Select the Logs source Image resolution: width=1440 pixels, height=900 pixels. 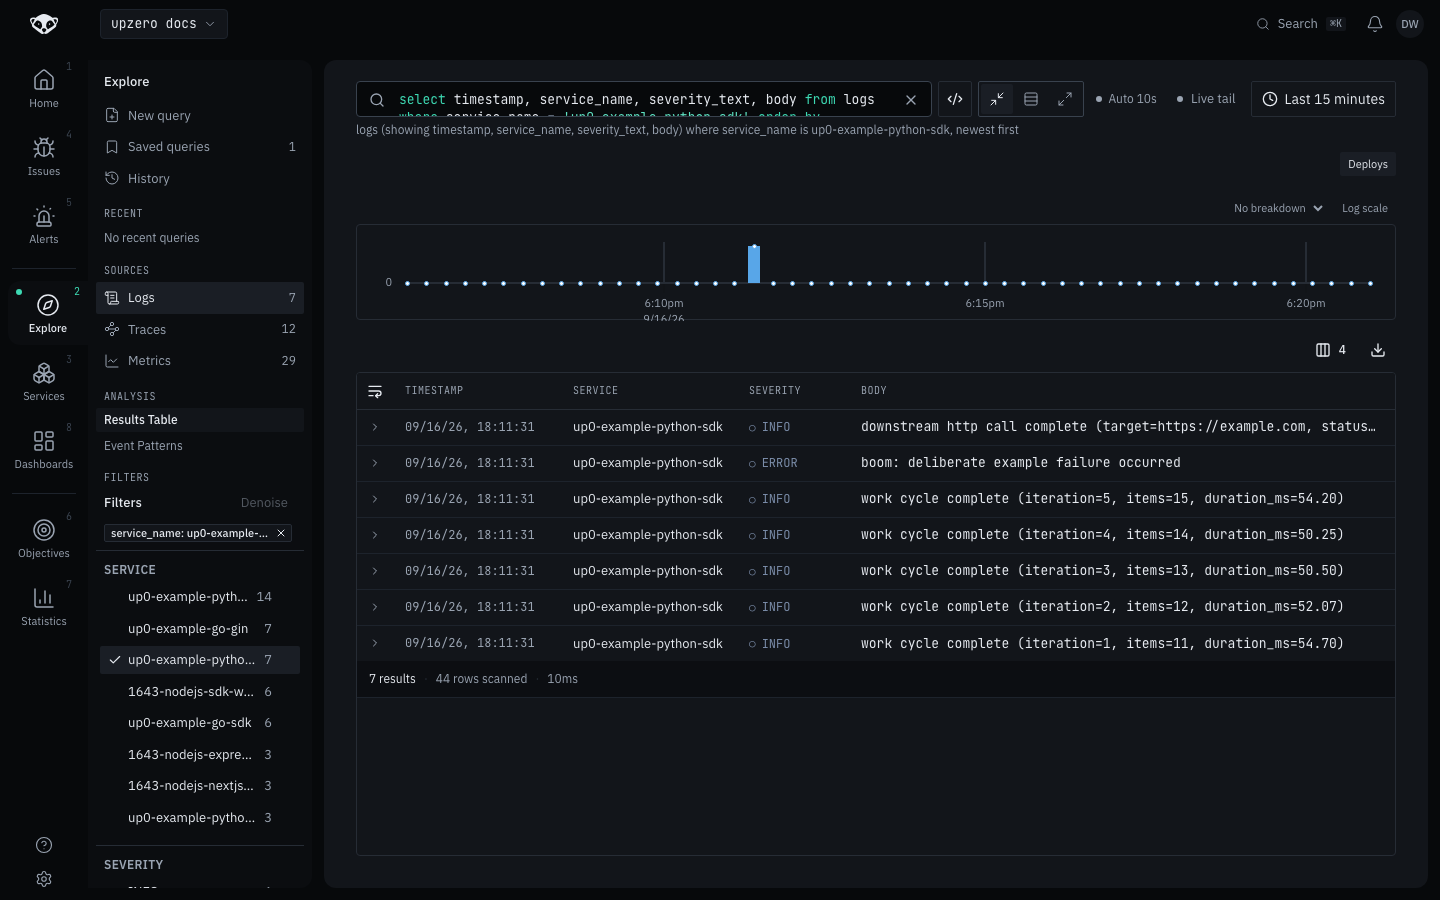tap(200, 298)
